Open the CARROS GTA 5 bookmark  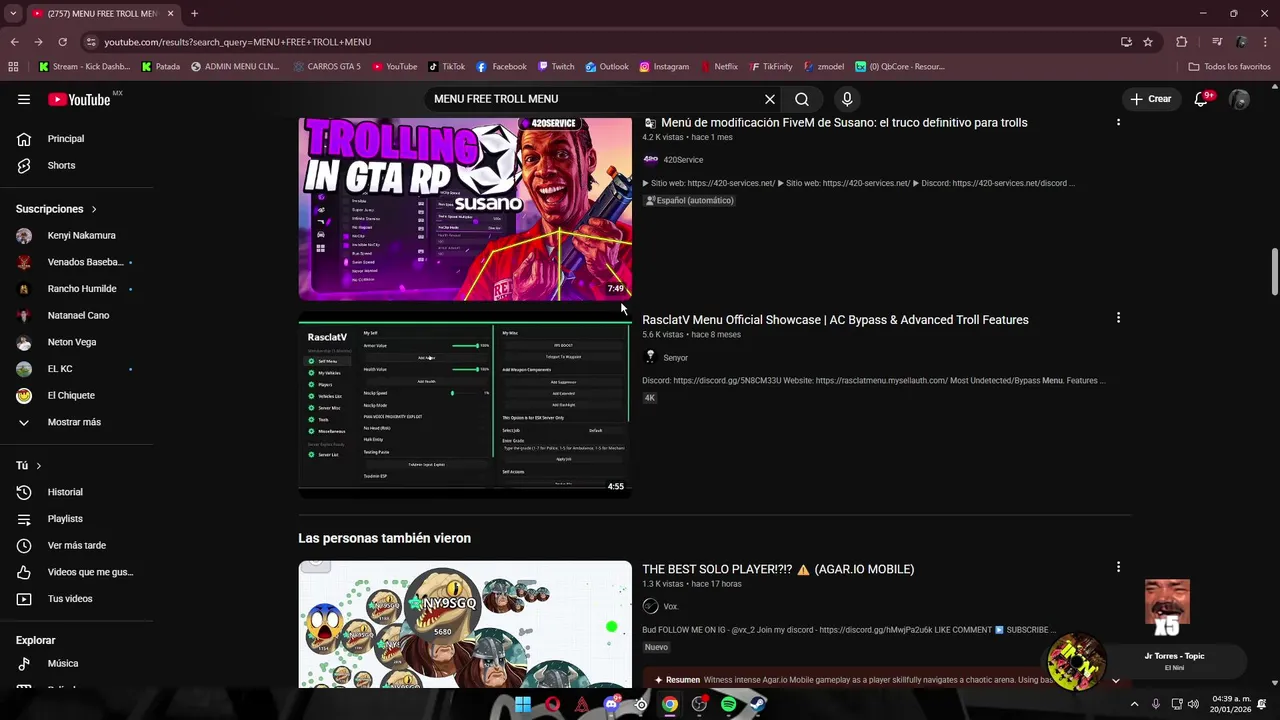click(326, 67)
